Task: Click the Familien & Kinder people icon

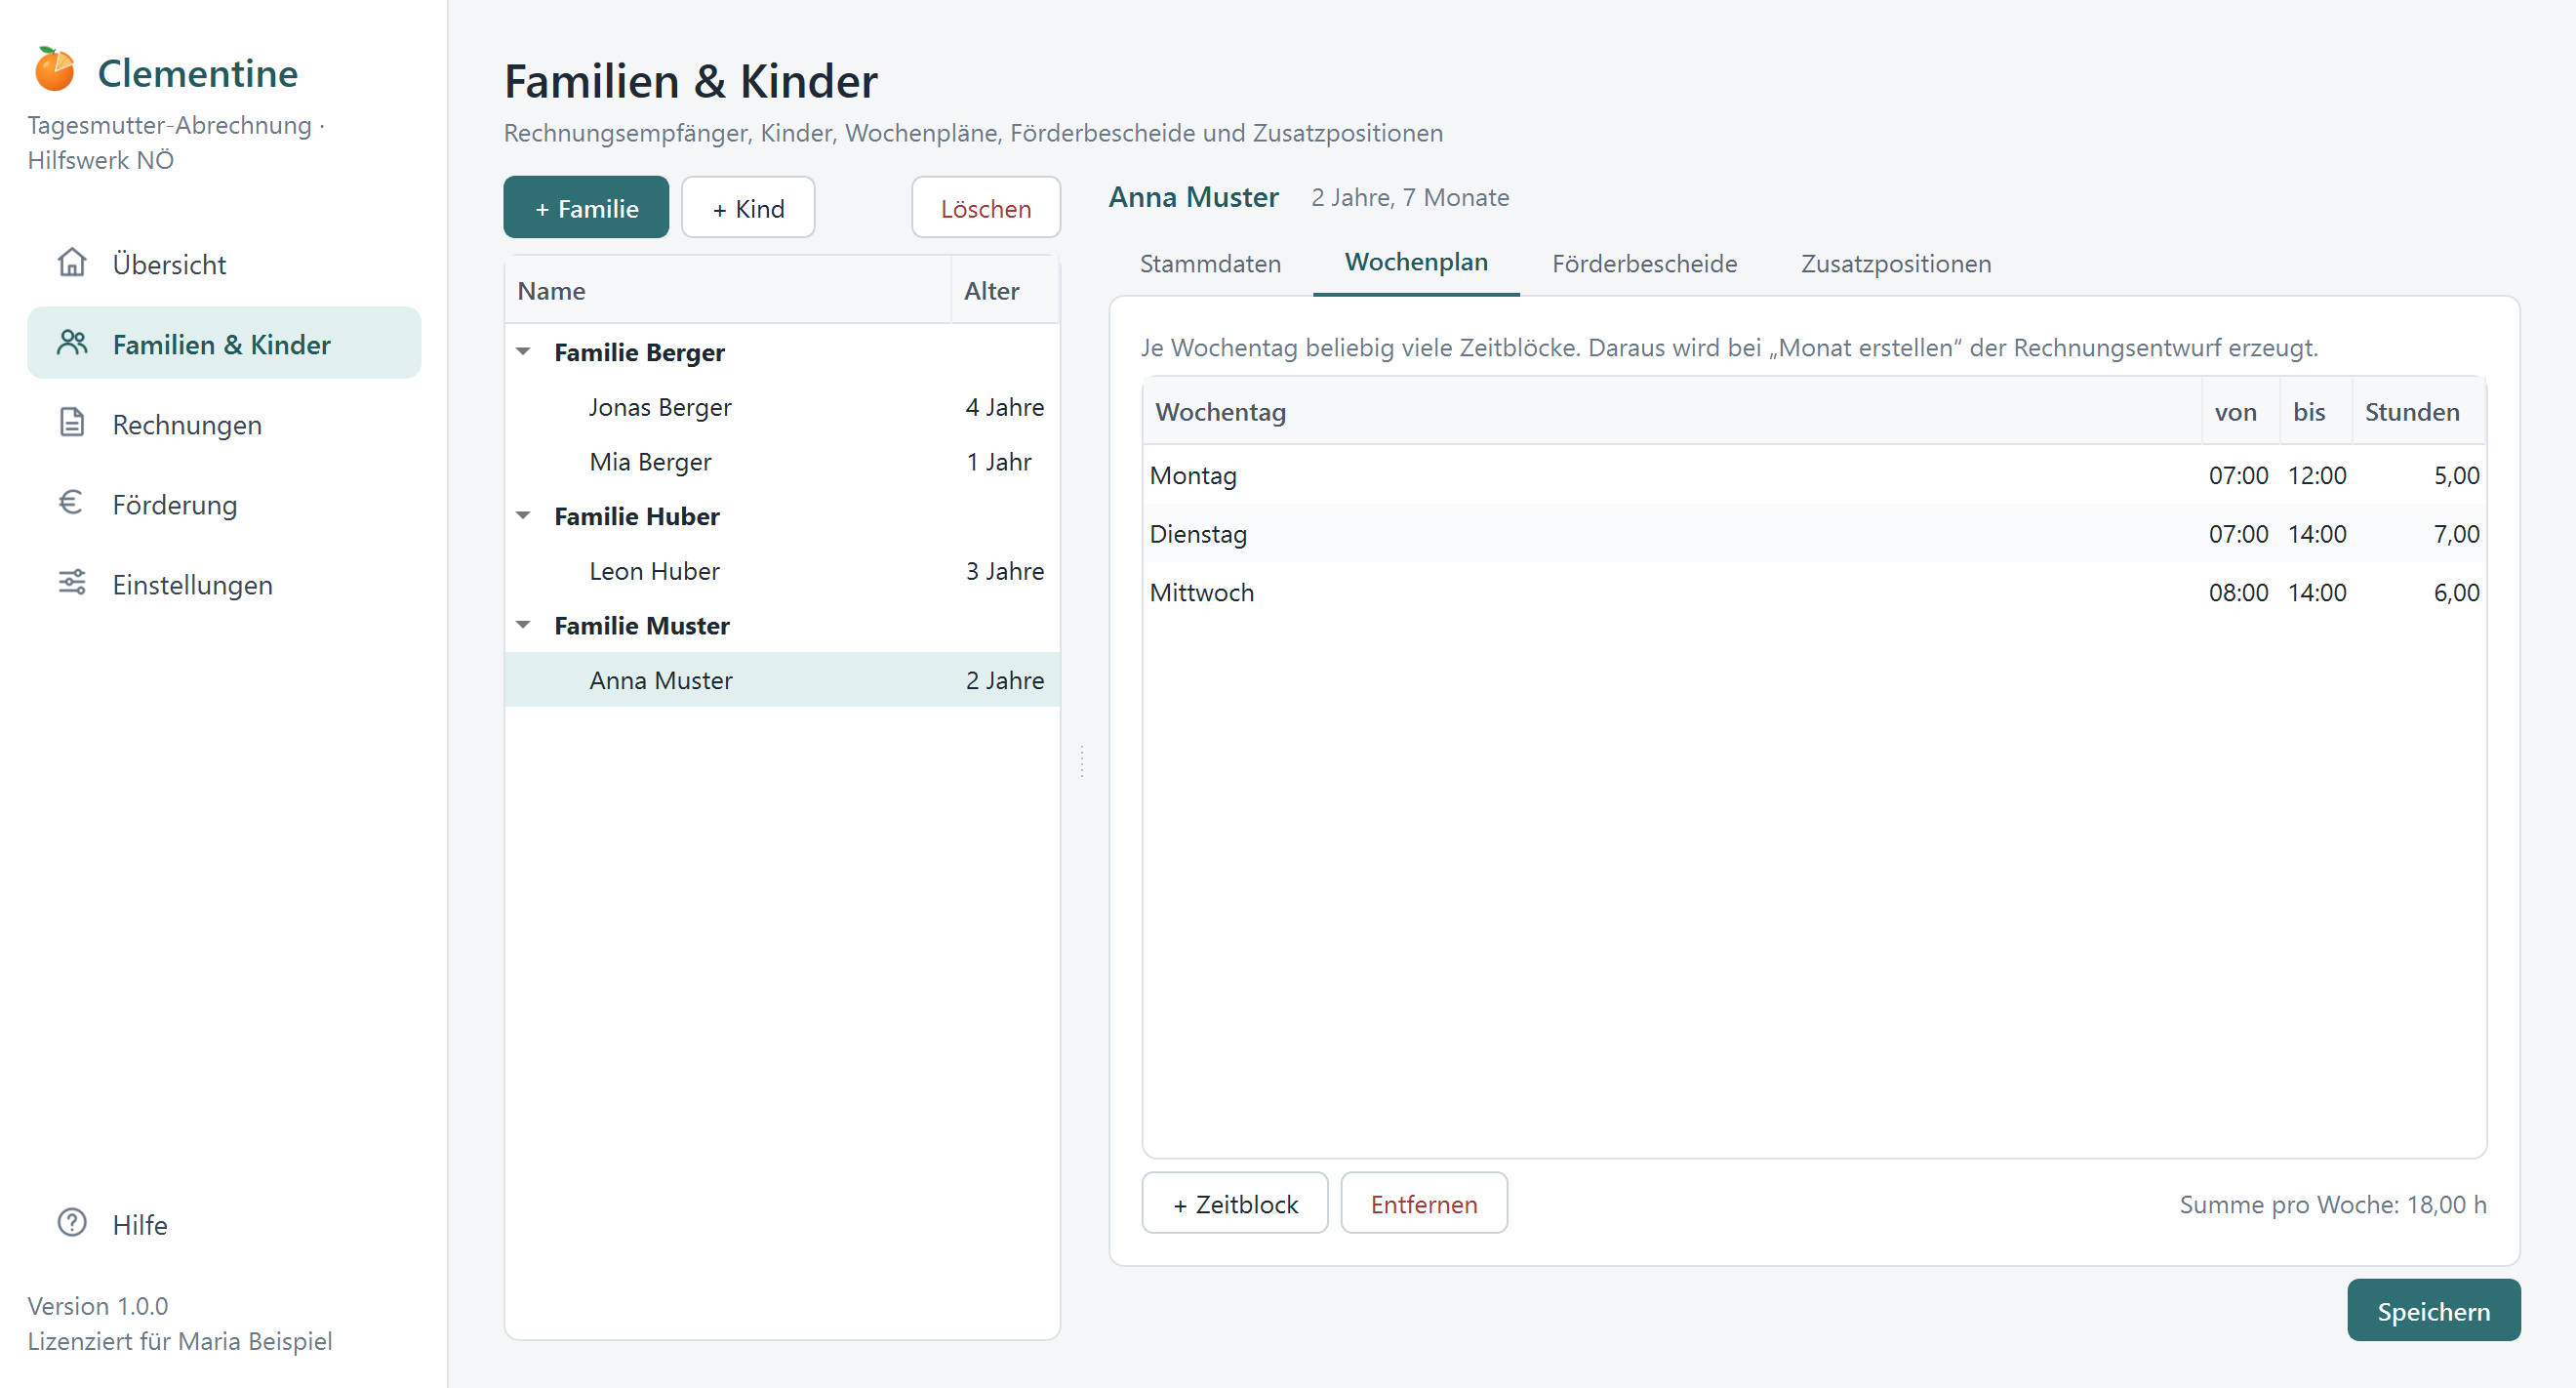Action: click(72, 343)
